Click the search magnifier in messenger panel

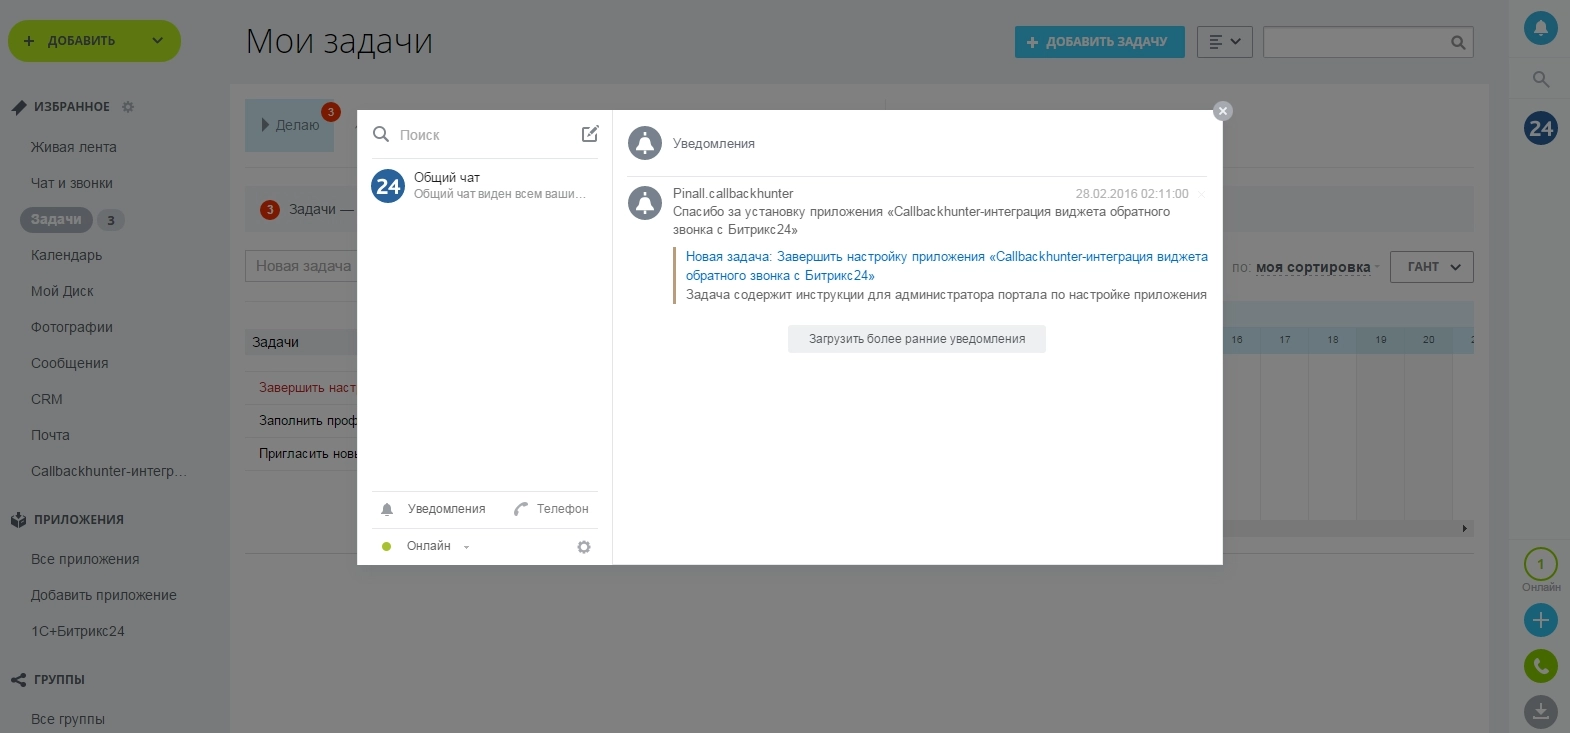click(x=381, y=134)
